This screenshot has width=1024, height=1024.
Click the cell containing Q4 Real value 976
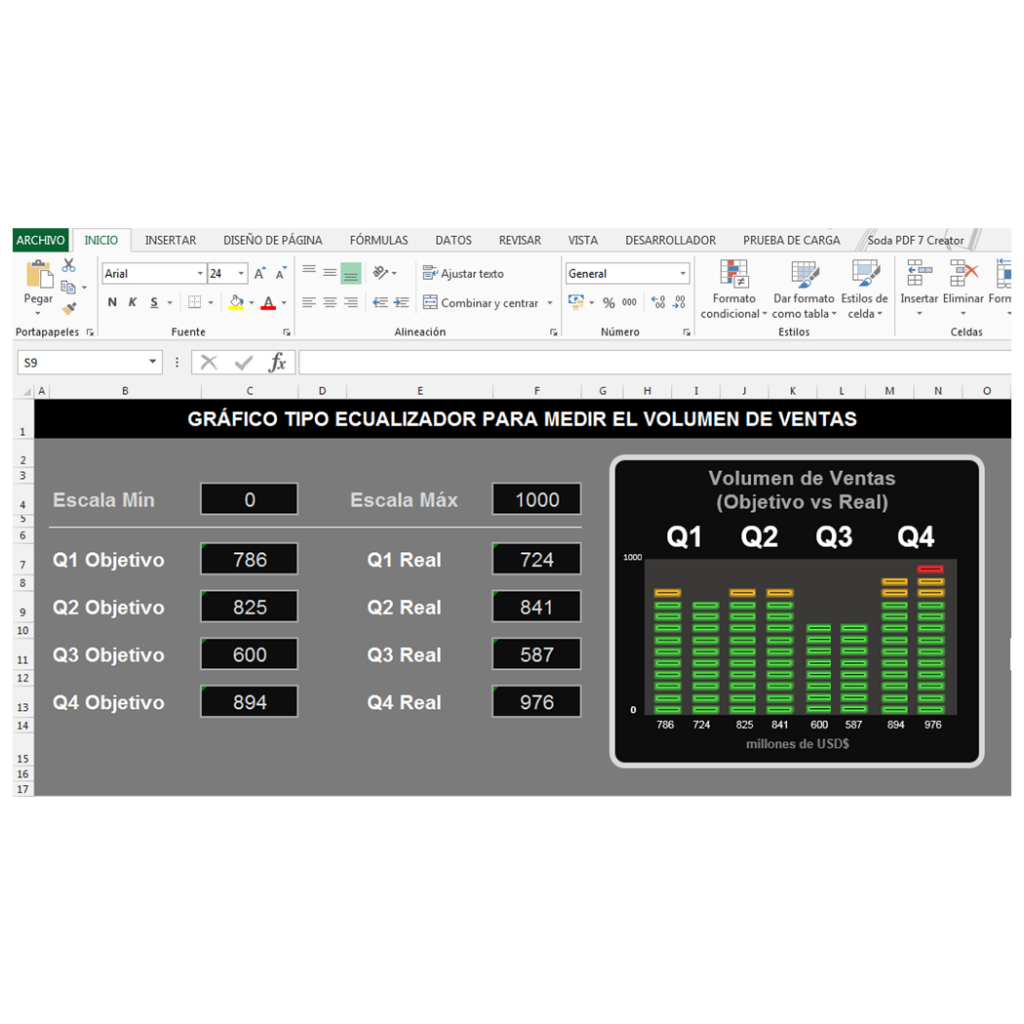536,701
